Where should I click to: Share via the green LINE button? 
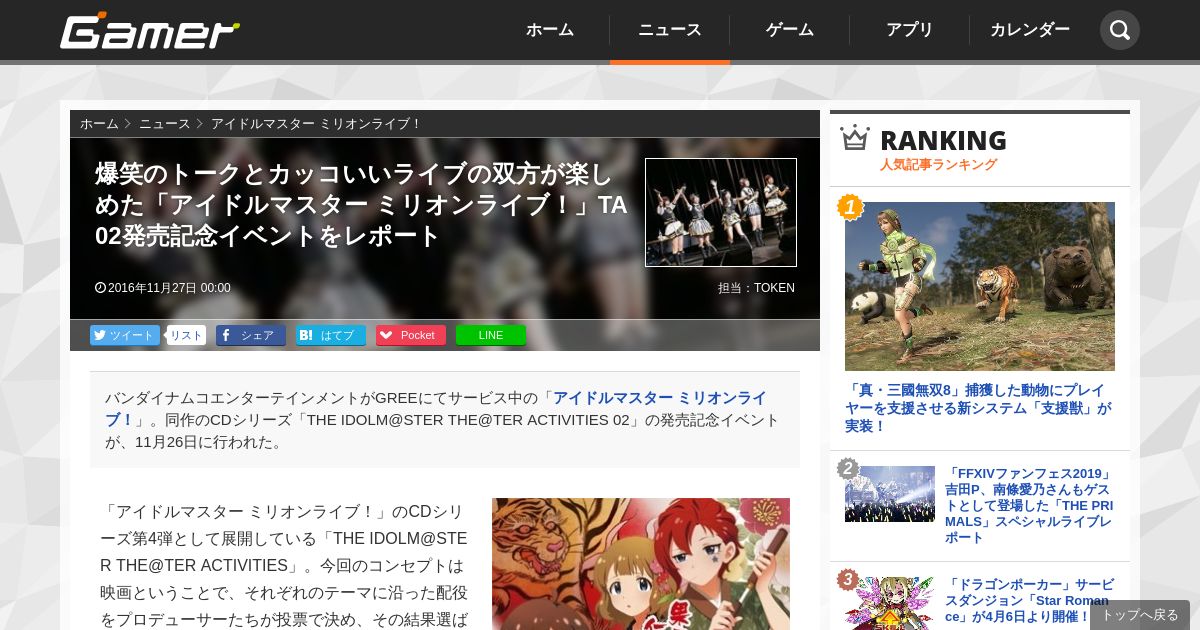[x=491, y=335]
